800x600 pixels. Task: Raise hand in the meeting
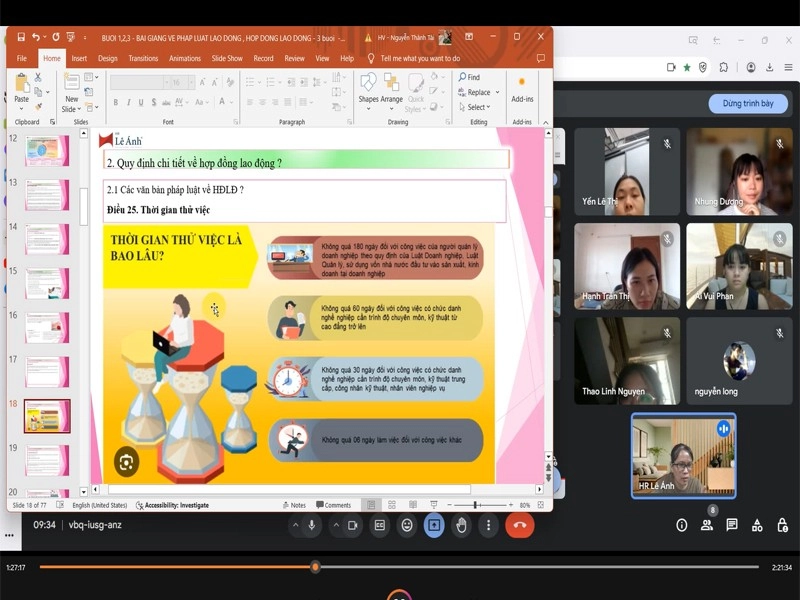tap(461, 525)
